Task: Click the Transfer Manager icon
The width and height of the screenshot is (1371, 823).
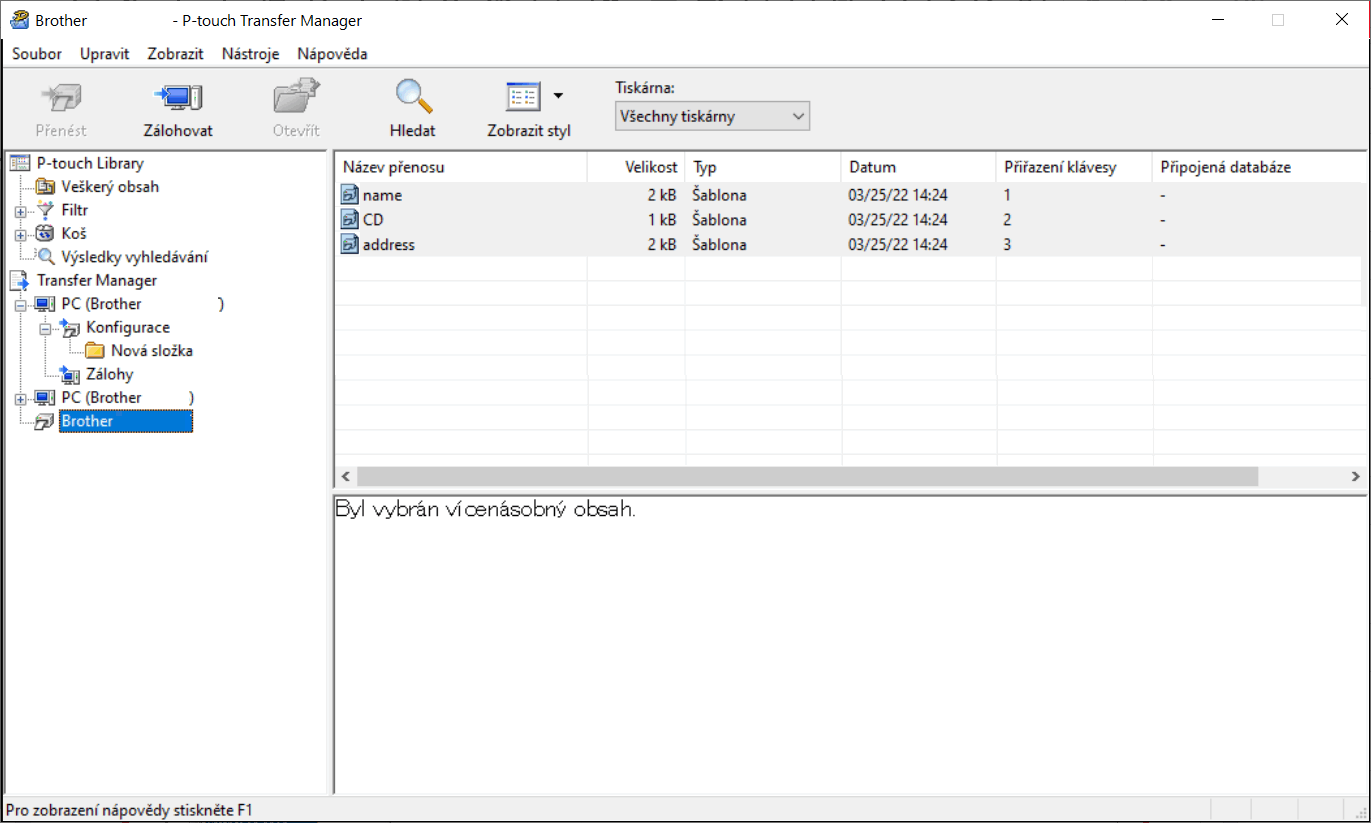Action: click(x=20, y=281)
